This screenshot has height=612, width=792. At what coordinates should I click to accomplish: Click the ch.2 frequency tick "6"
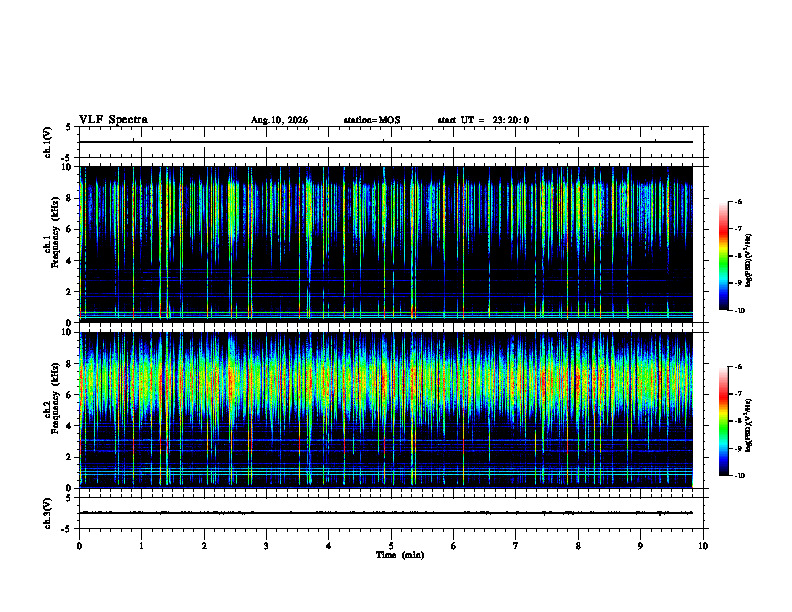click(x=69, y=395)
